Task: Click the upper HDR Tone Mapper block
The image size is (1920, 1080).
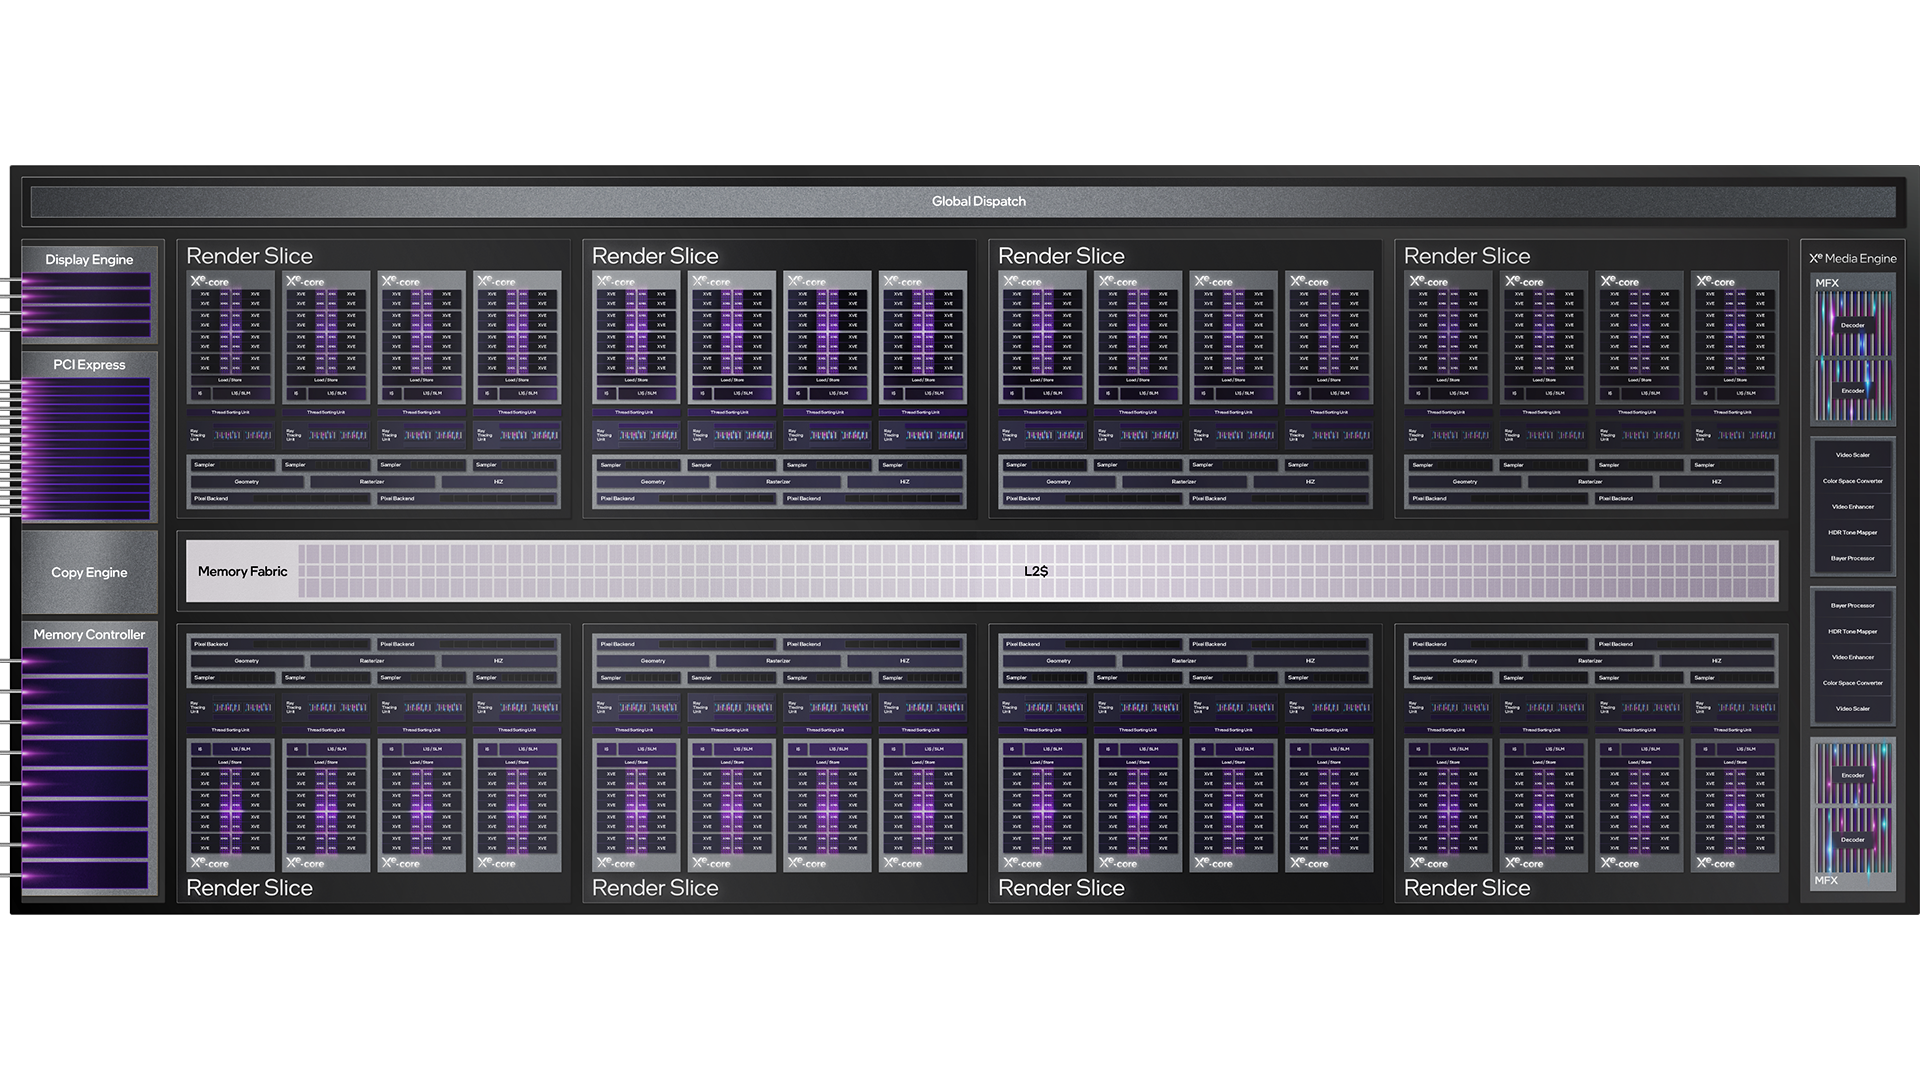Action: 1852,532
